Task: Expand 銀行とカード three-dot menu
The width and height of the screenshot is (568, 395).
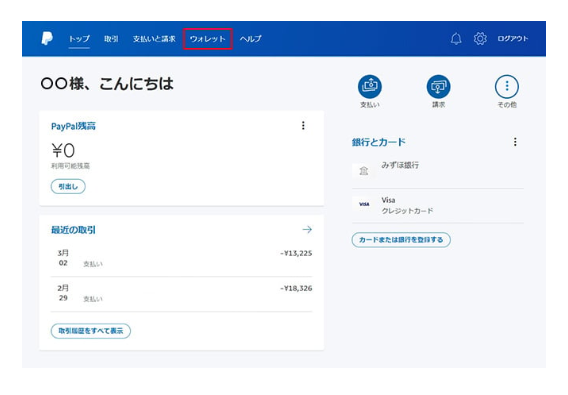Action: click(x=515, y=142)
